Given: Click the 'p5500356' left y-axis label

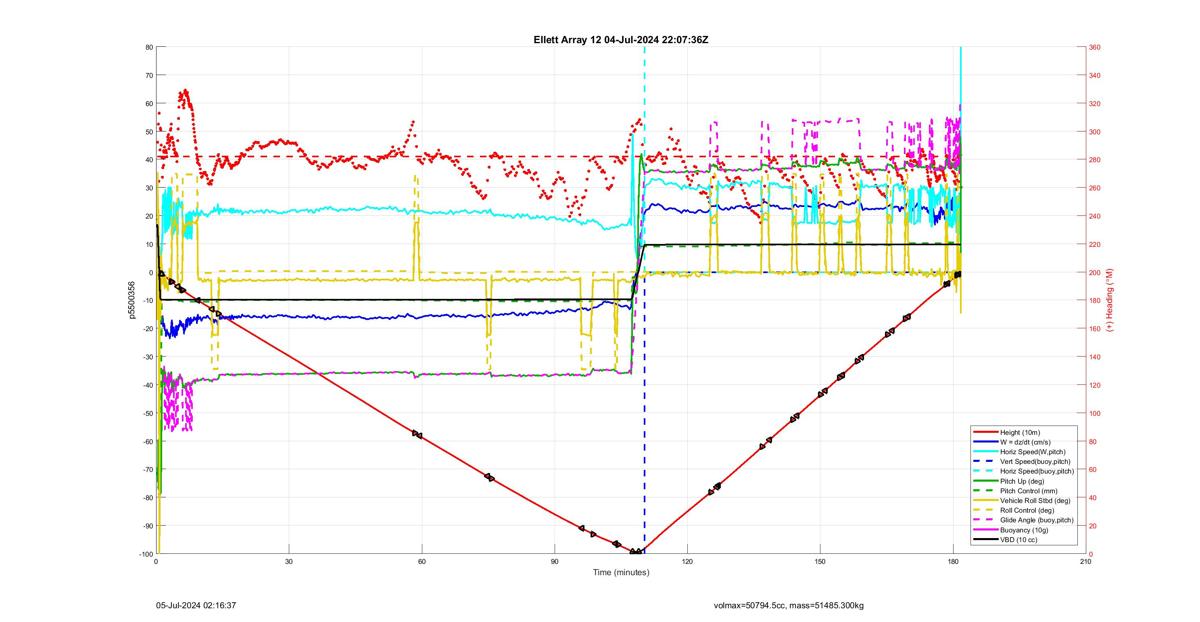Looking at the screenshot, I should click(x=131, y=300).
